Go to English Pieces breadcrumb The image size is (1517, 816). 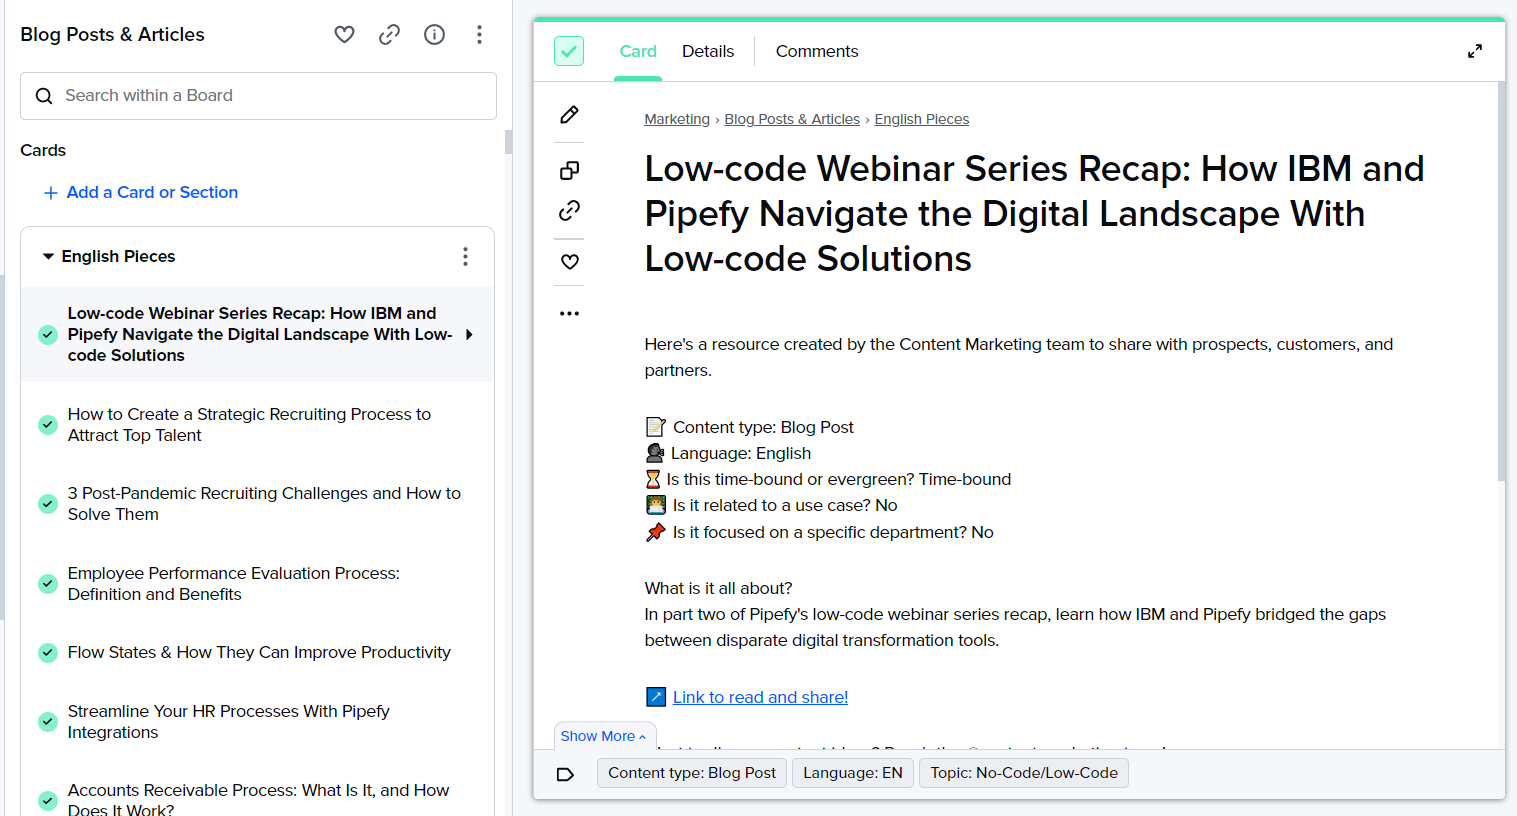pos(922,119)
